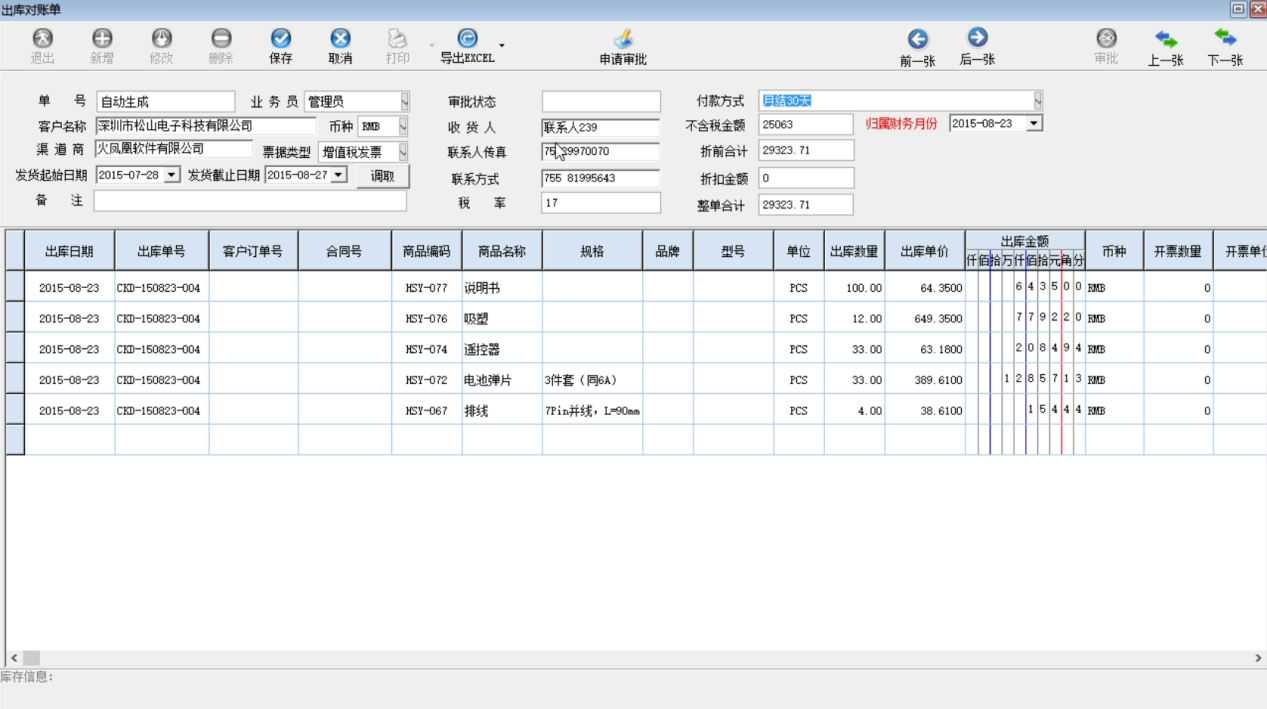Click the 出库单号 column header
Image resolution: width=1267 pixels, height=709 pixels.
coord(161,251)
